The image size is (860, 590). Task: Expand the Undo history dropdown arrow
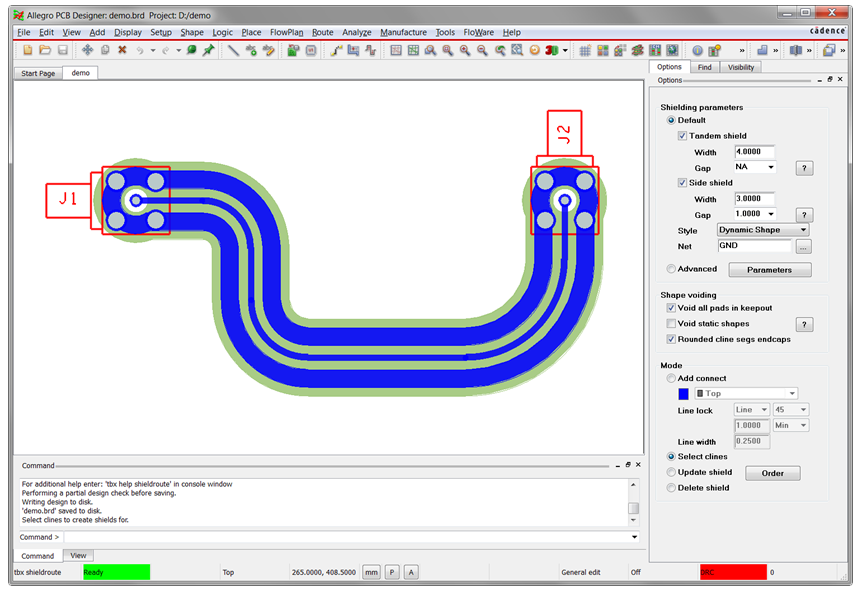[x=152, y=50]
